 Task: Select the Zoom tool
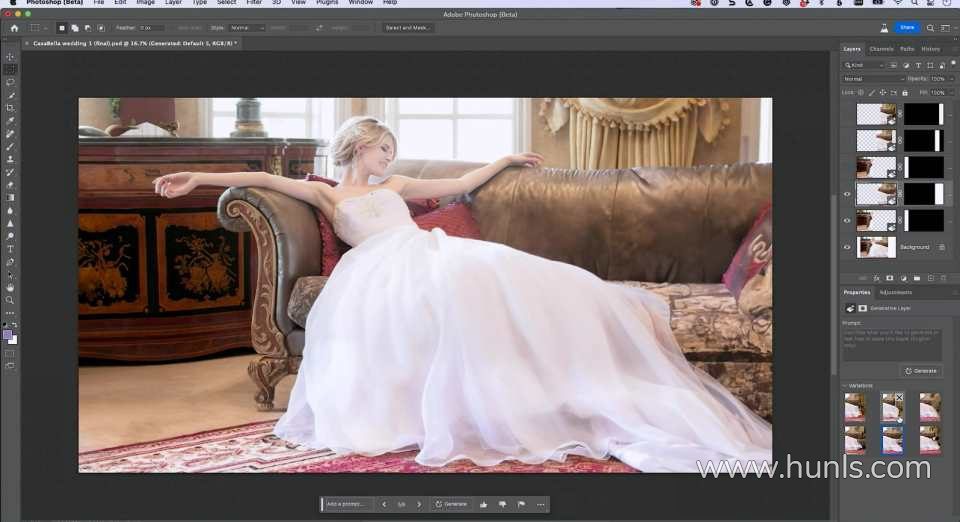coord(10,300)
